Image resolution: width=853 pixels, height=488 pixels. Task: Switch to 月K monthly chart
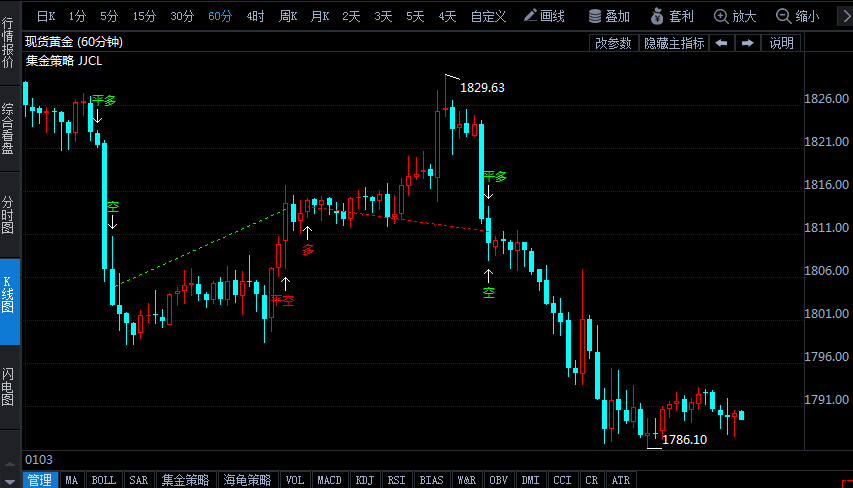click(320, 16)
